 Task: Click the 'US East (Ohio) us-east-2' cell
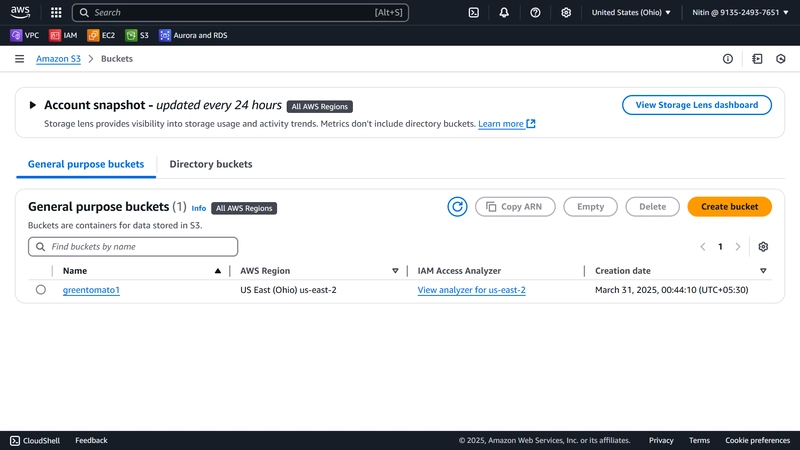288,290
